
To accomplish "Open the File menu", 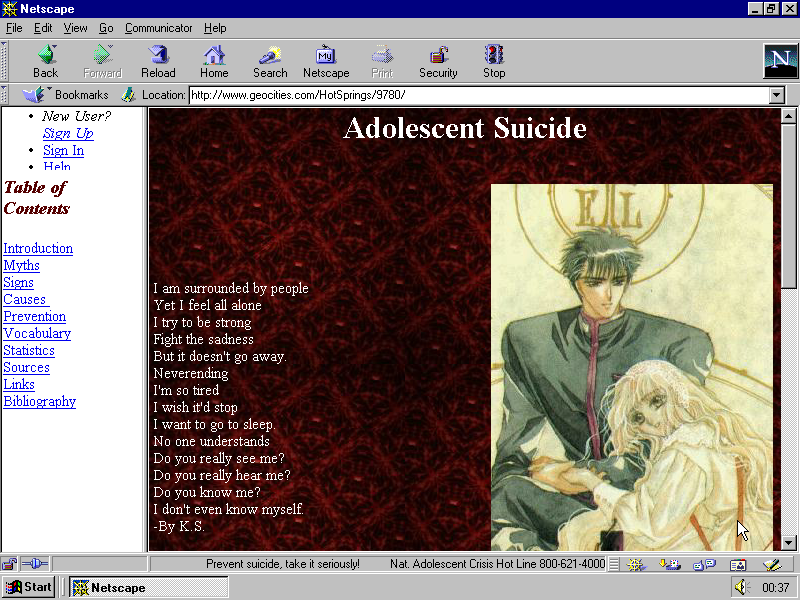I will [x=14, y=28].
